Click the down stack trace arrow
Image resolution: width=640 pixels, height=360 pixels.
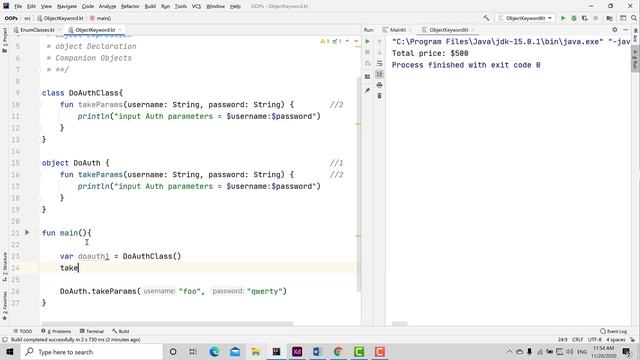click(379, 52)
